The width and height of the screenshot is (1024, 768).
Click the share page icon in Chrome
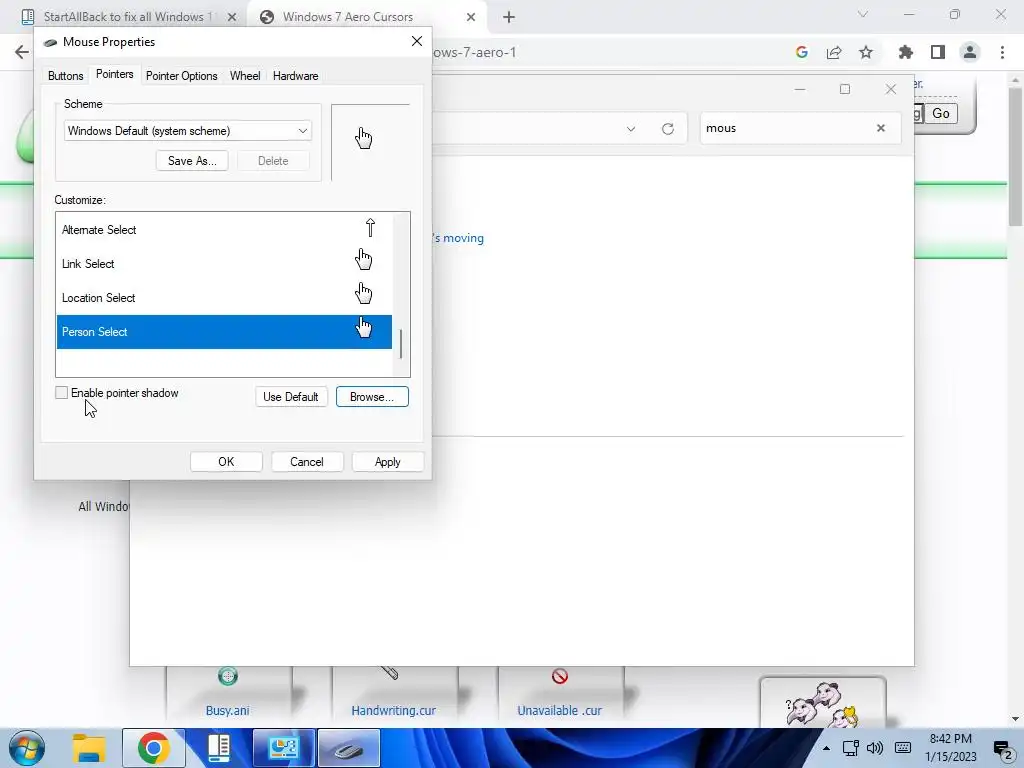pos(834,52)
